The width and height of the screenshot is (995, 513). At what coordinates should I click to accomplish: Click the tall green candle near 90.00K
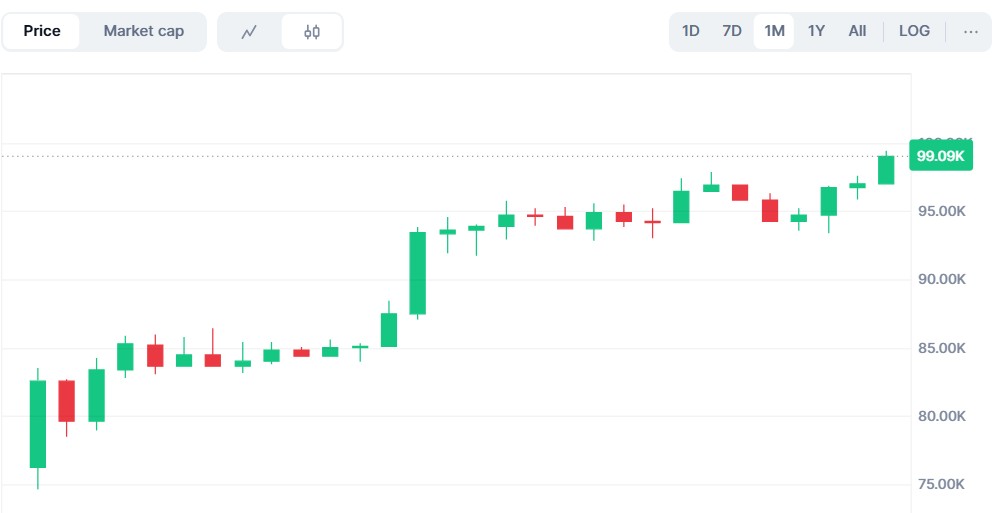418,273
